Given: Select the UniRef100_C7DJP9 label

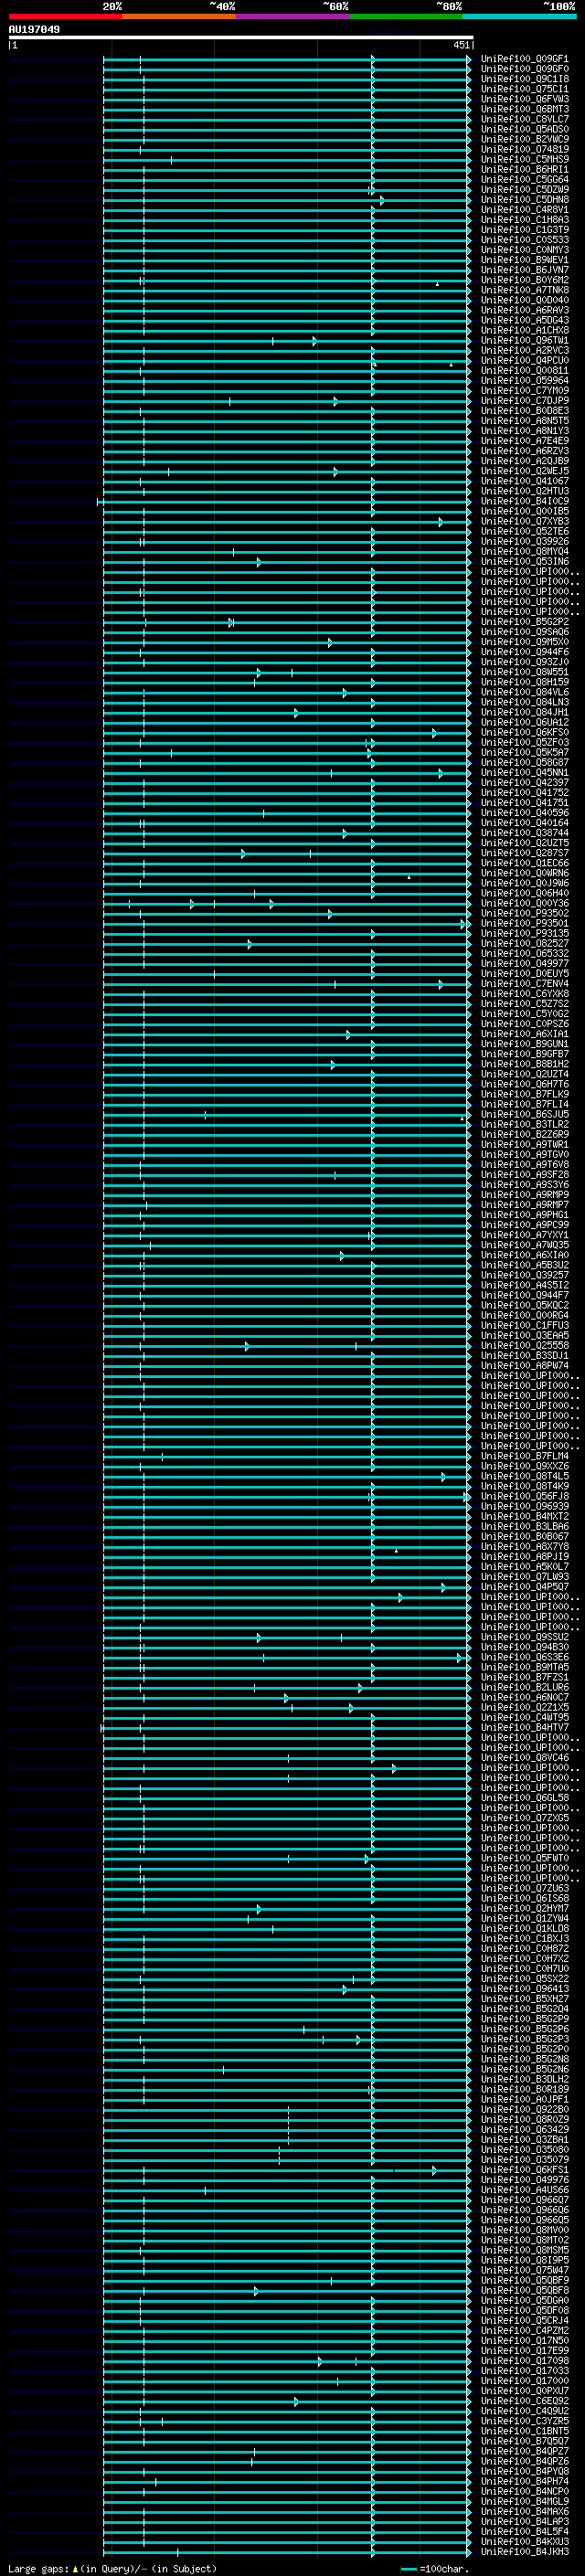Looking at the screenshot, I should tap(525, 401).
